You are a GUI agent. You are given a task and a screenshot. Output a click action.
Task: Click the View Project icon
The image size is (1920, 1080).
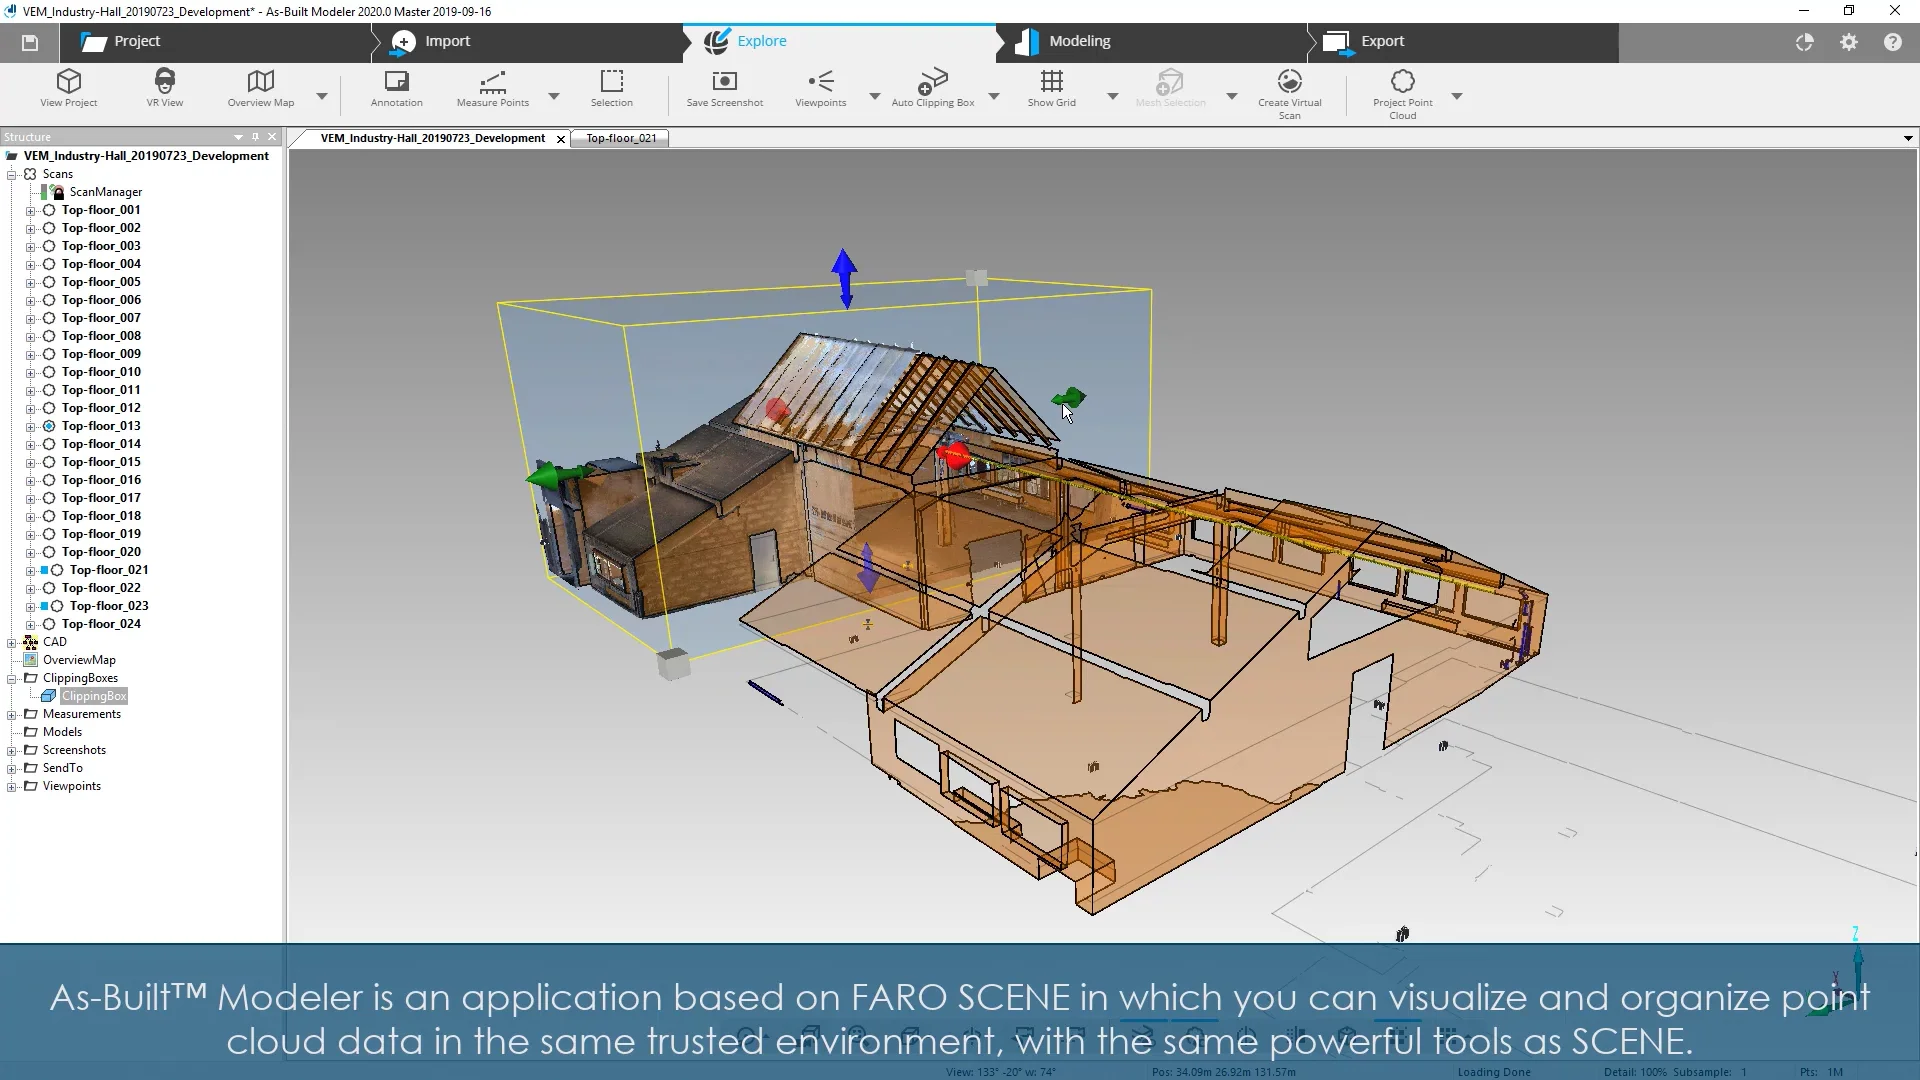tap(68, 82)
